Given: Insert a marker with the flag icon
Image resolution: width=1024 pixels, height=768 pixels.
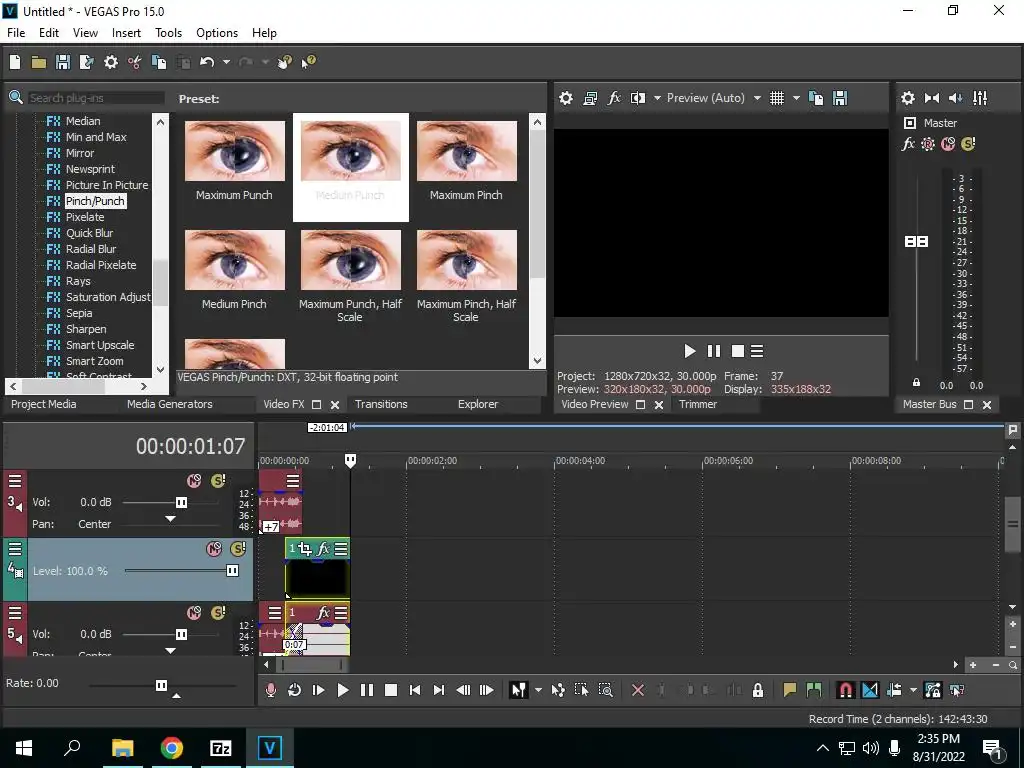Looking at the screenshot, I should [x=790, y=690].
